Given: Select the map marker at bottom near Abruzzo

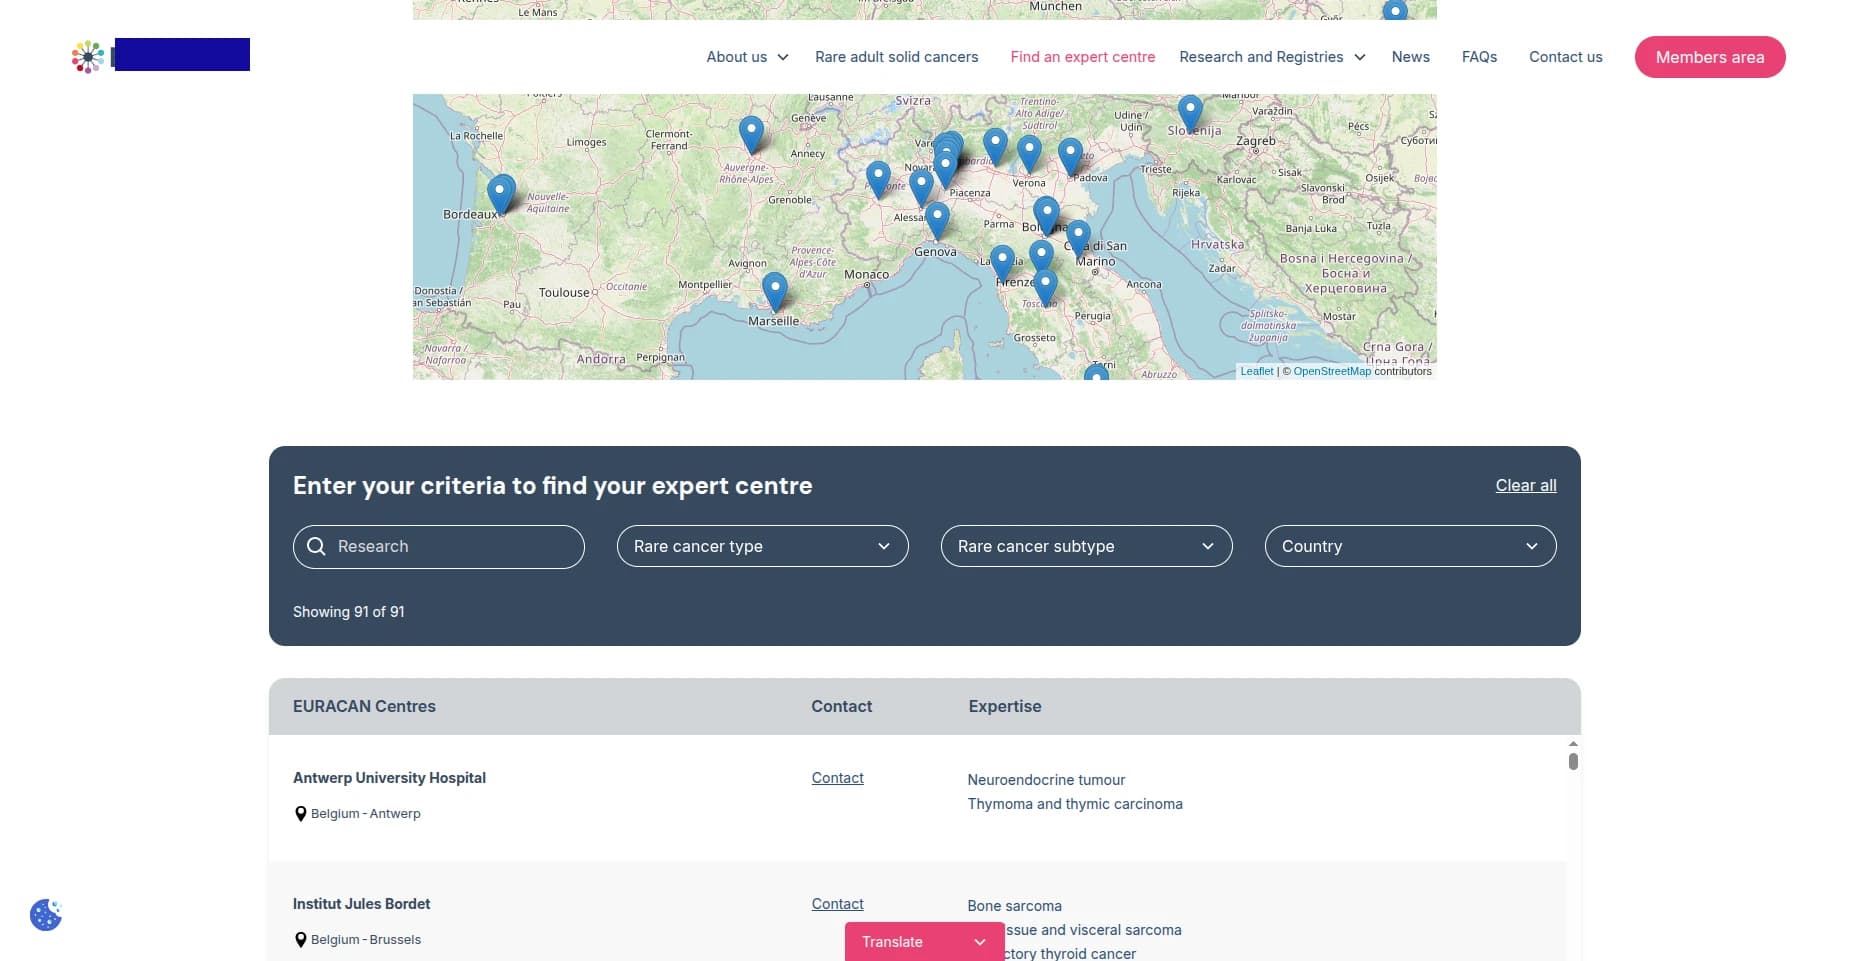Looking at the screenshot, I should [x=1096, y=373].
